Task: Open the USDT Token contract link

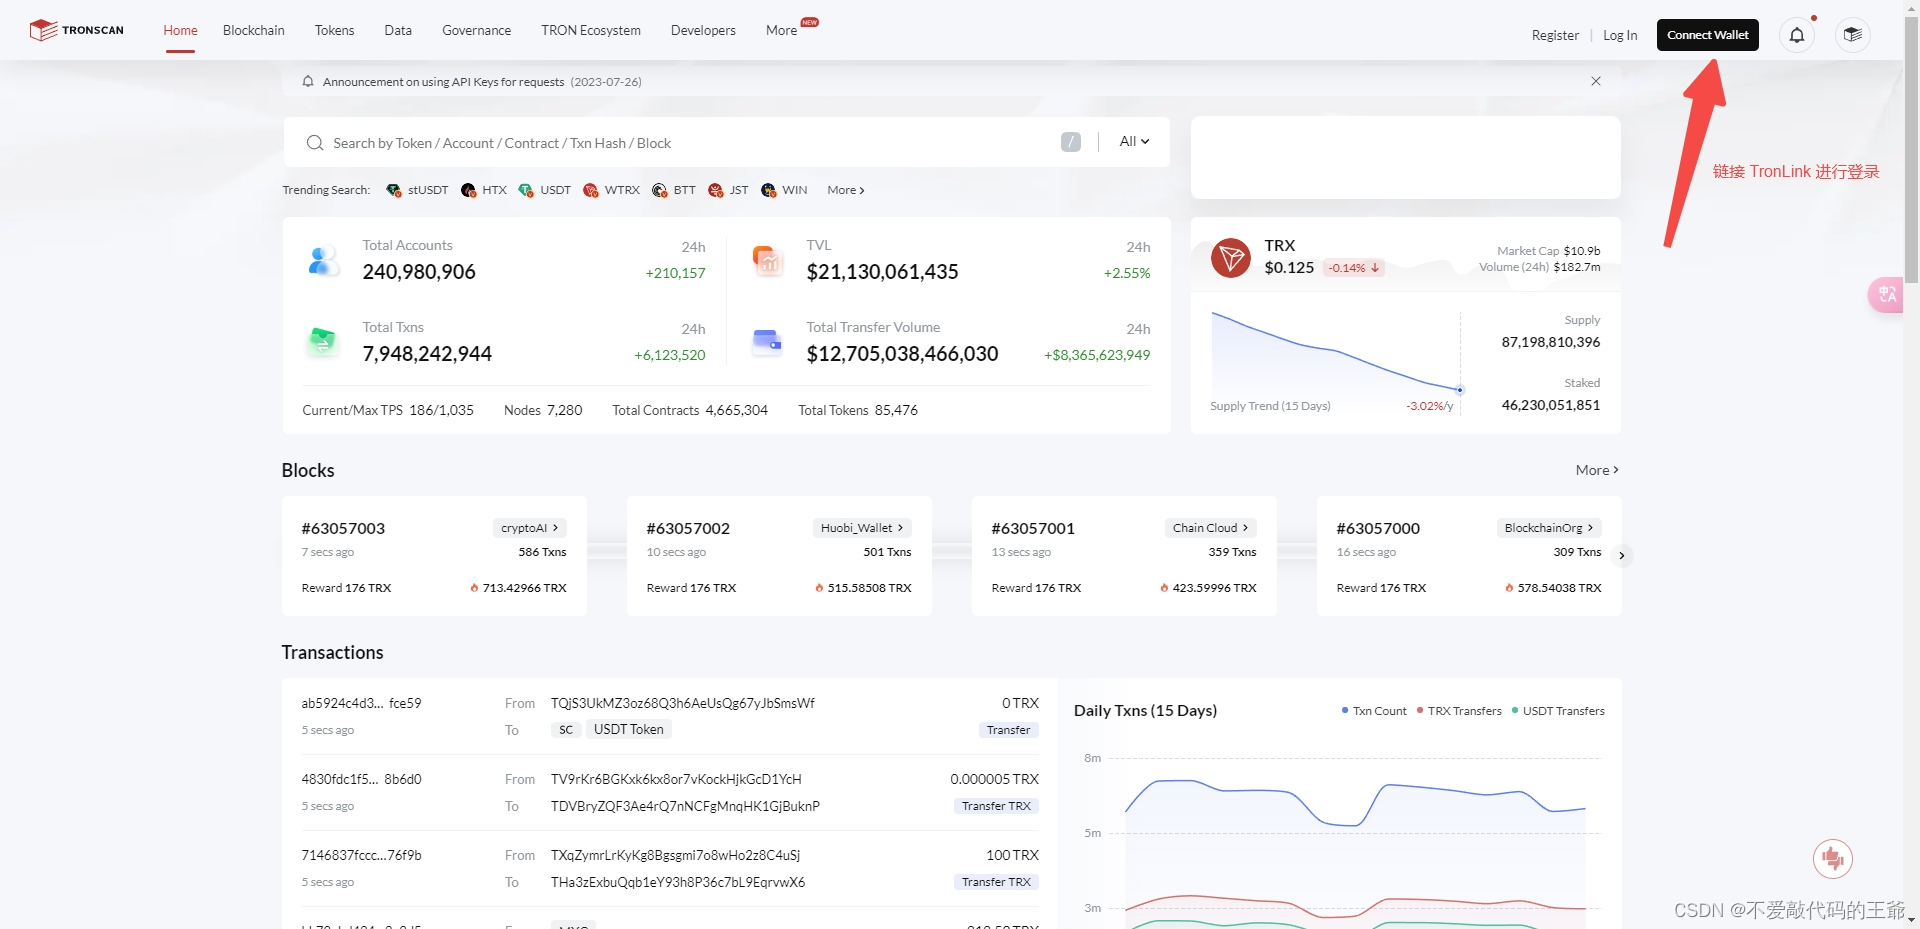Action: (628, 729)
